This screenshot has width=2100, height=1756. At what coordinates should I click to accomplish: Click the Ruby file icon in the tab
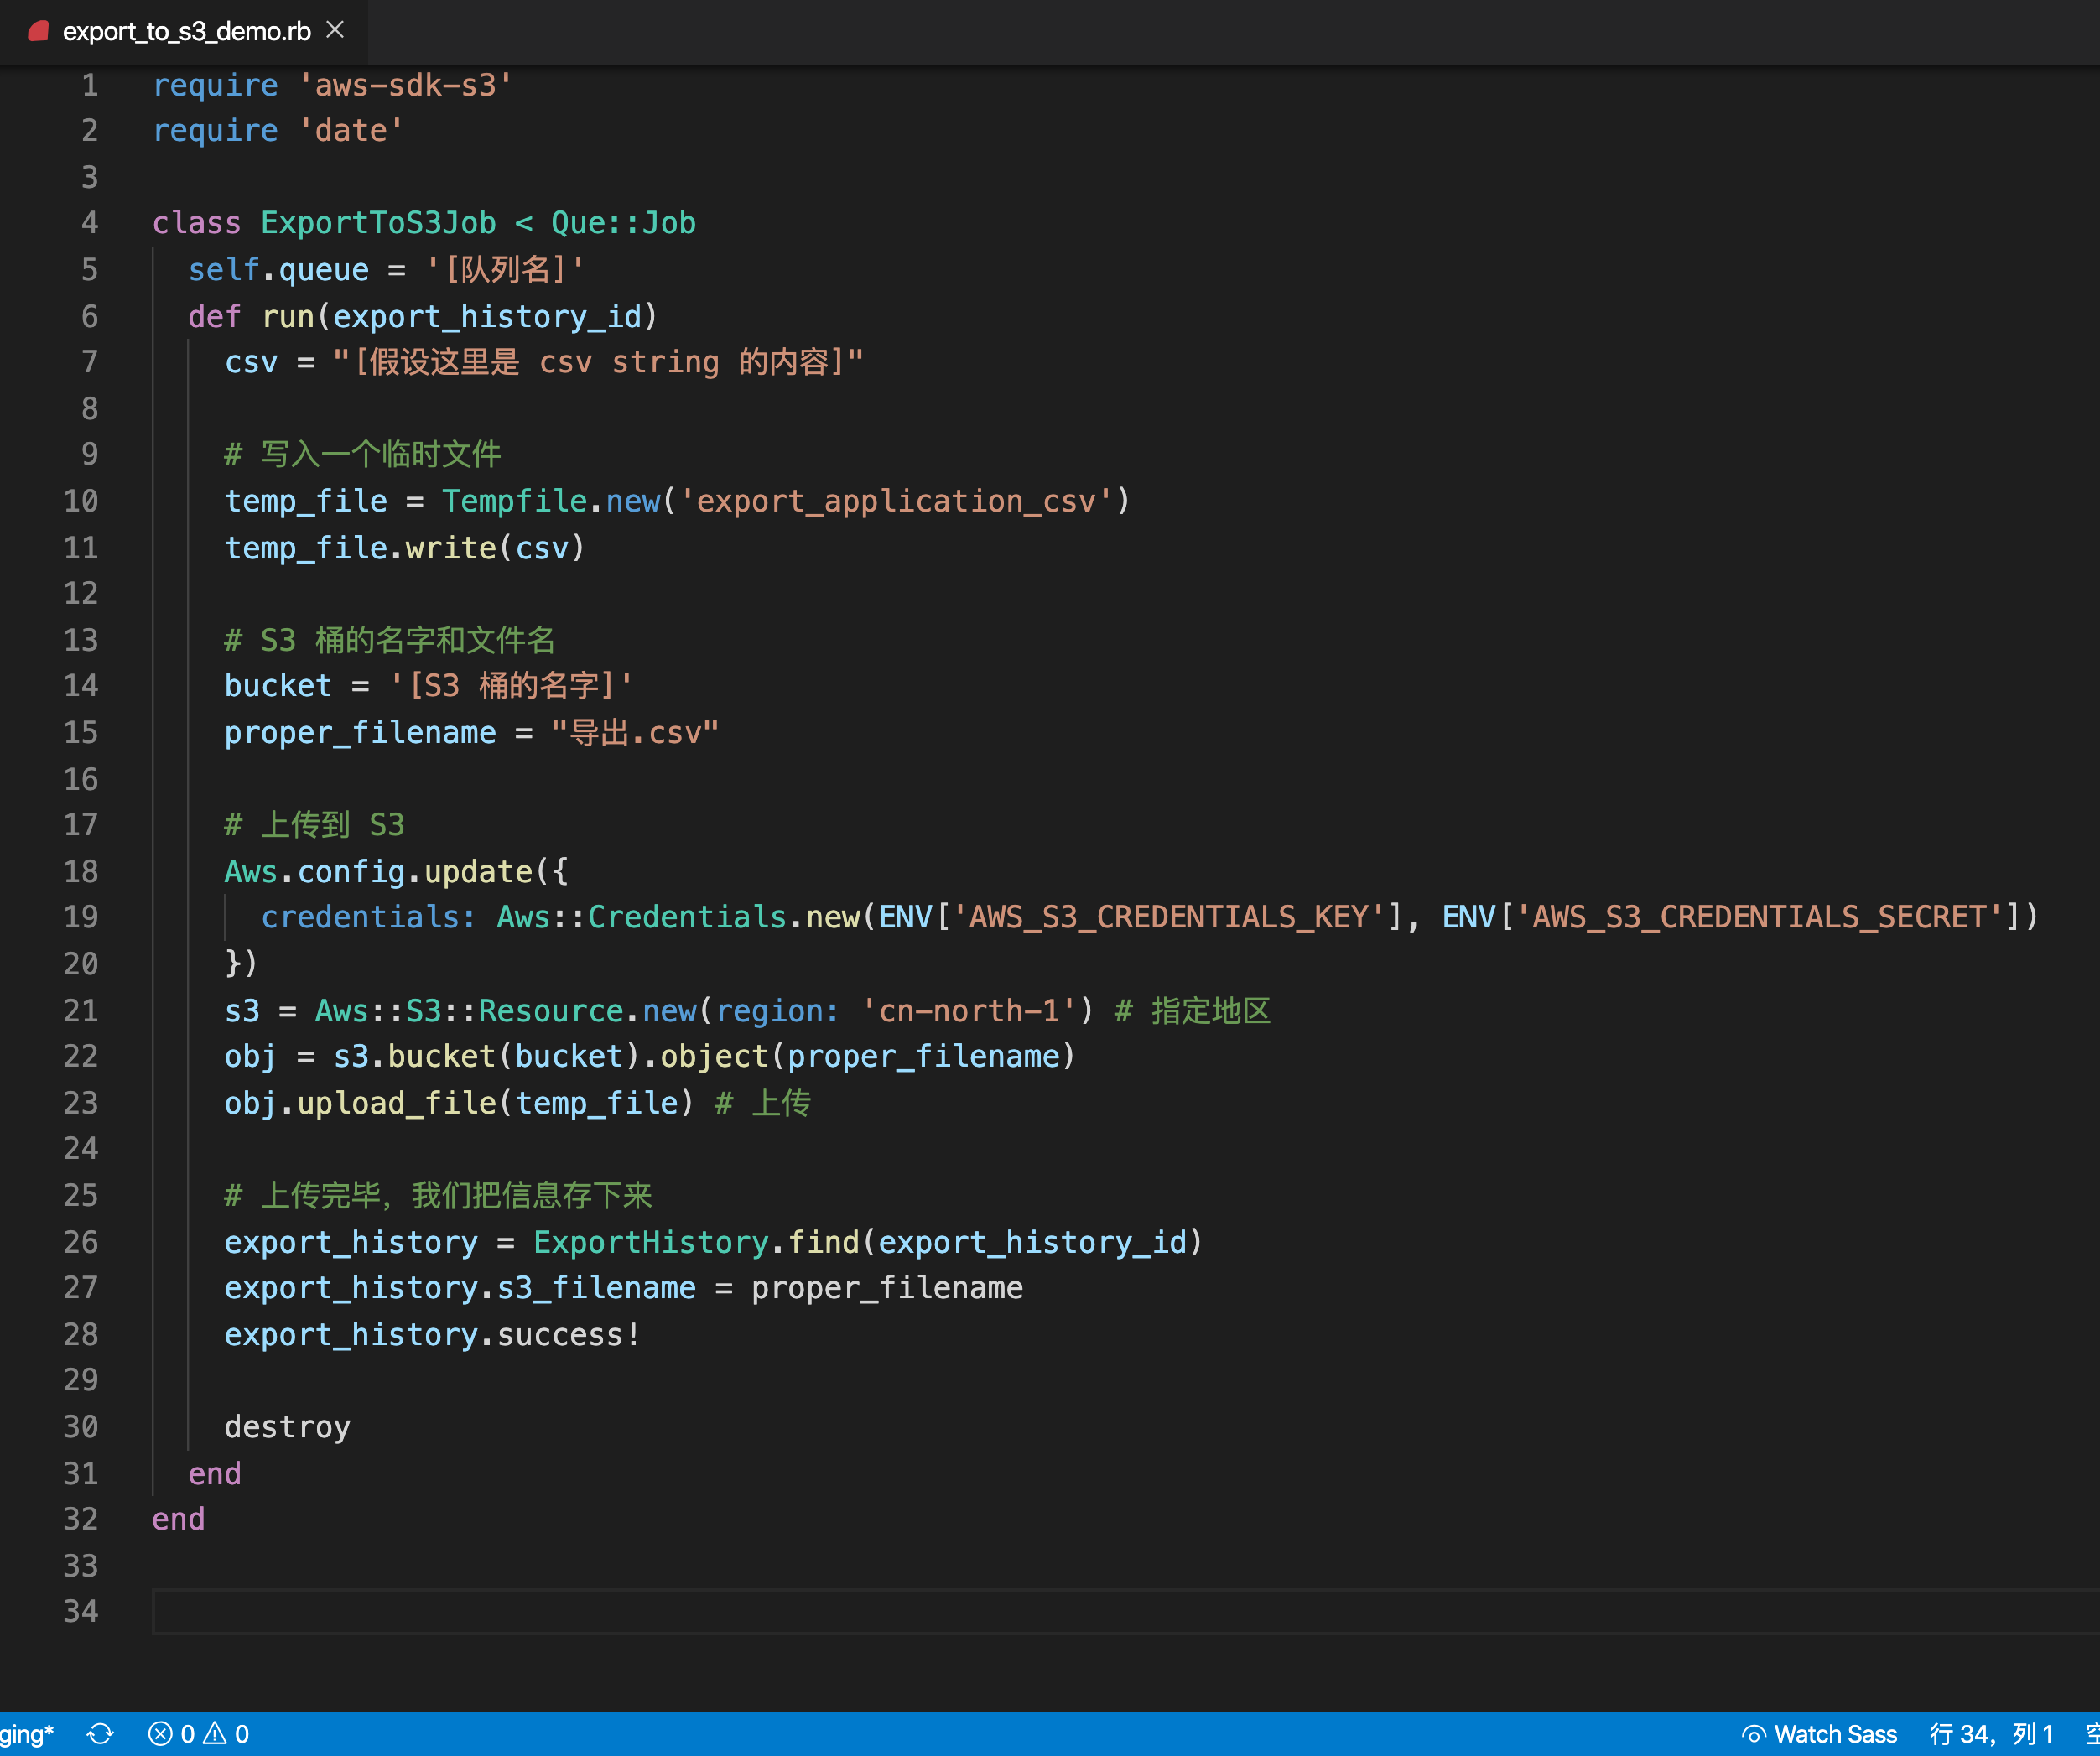coord(39,31)
